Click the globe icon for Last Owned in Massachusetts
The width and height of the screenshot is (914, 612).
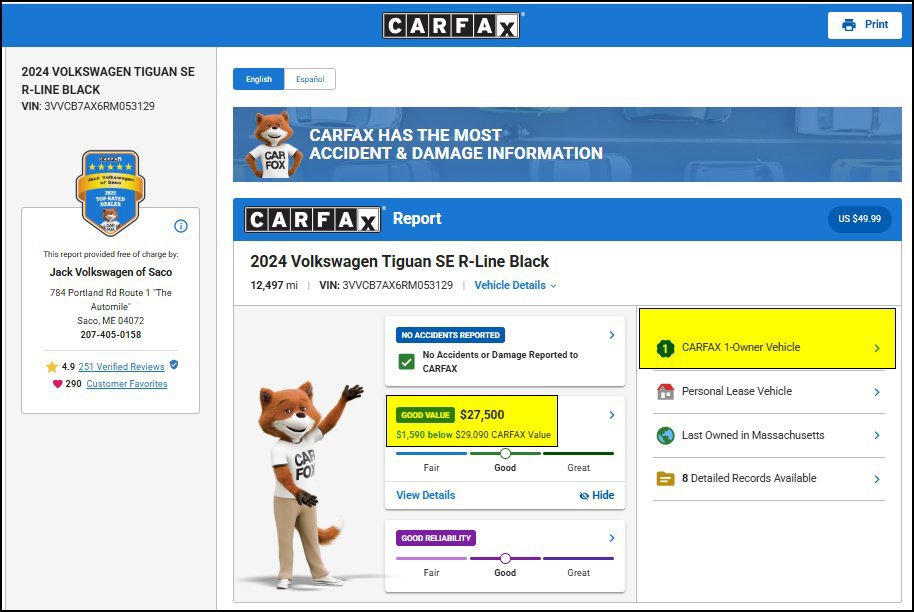tap(665, 435)
